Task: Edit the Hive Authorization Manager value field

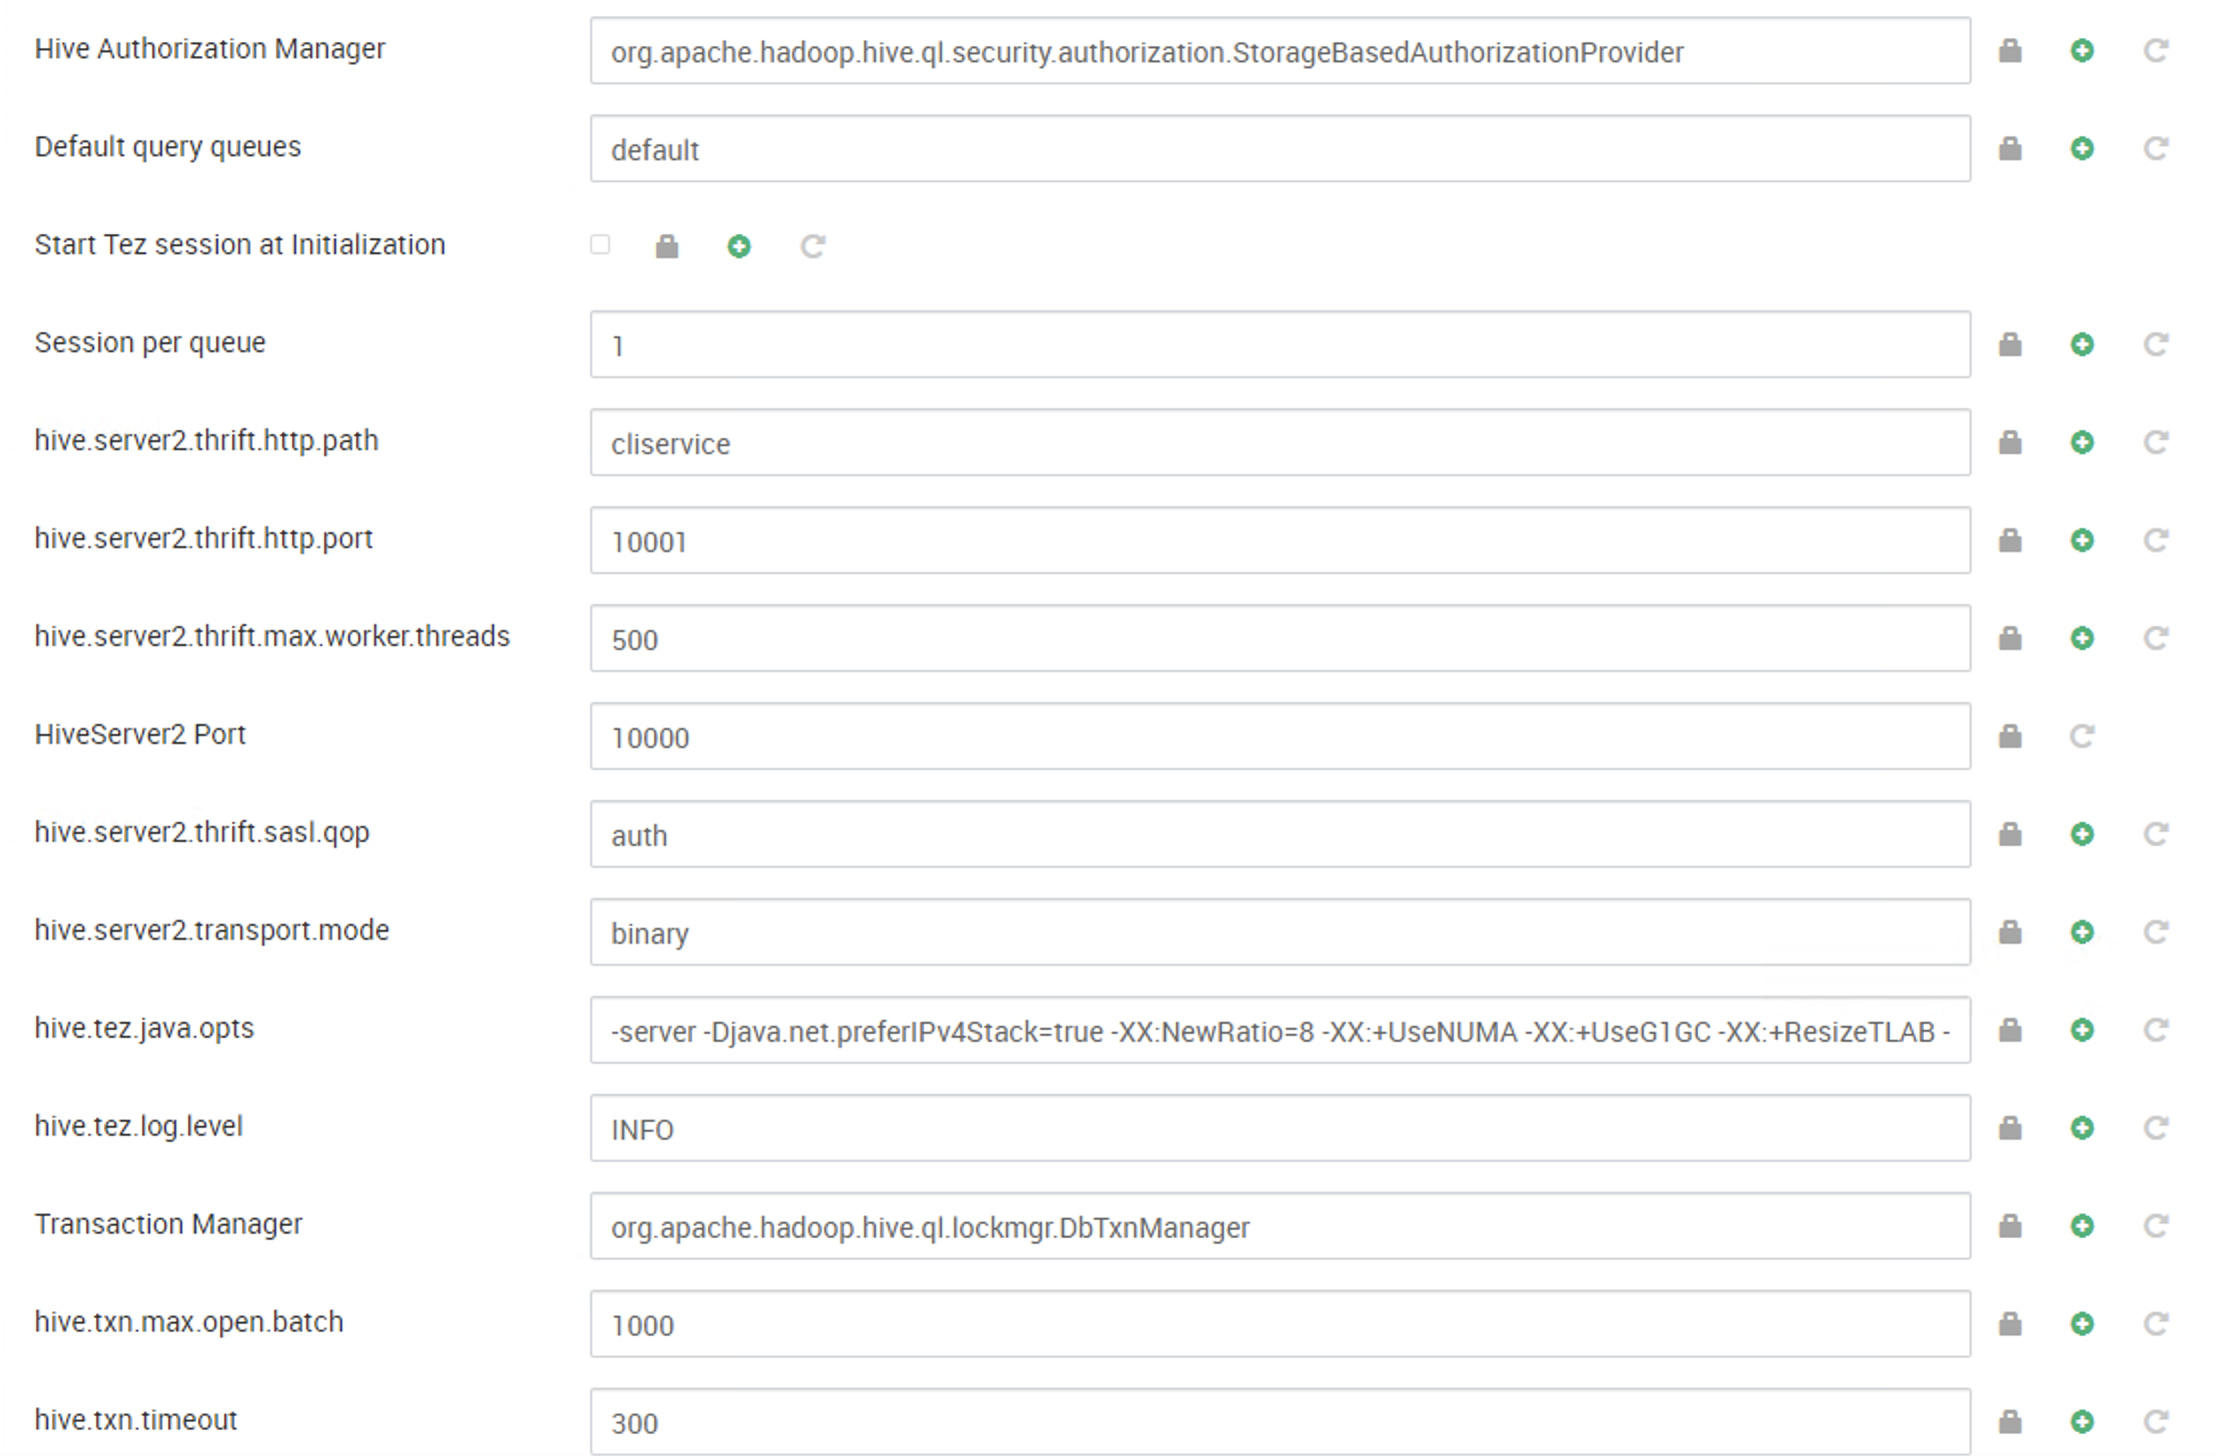Action: [x=1280, y=51]
